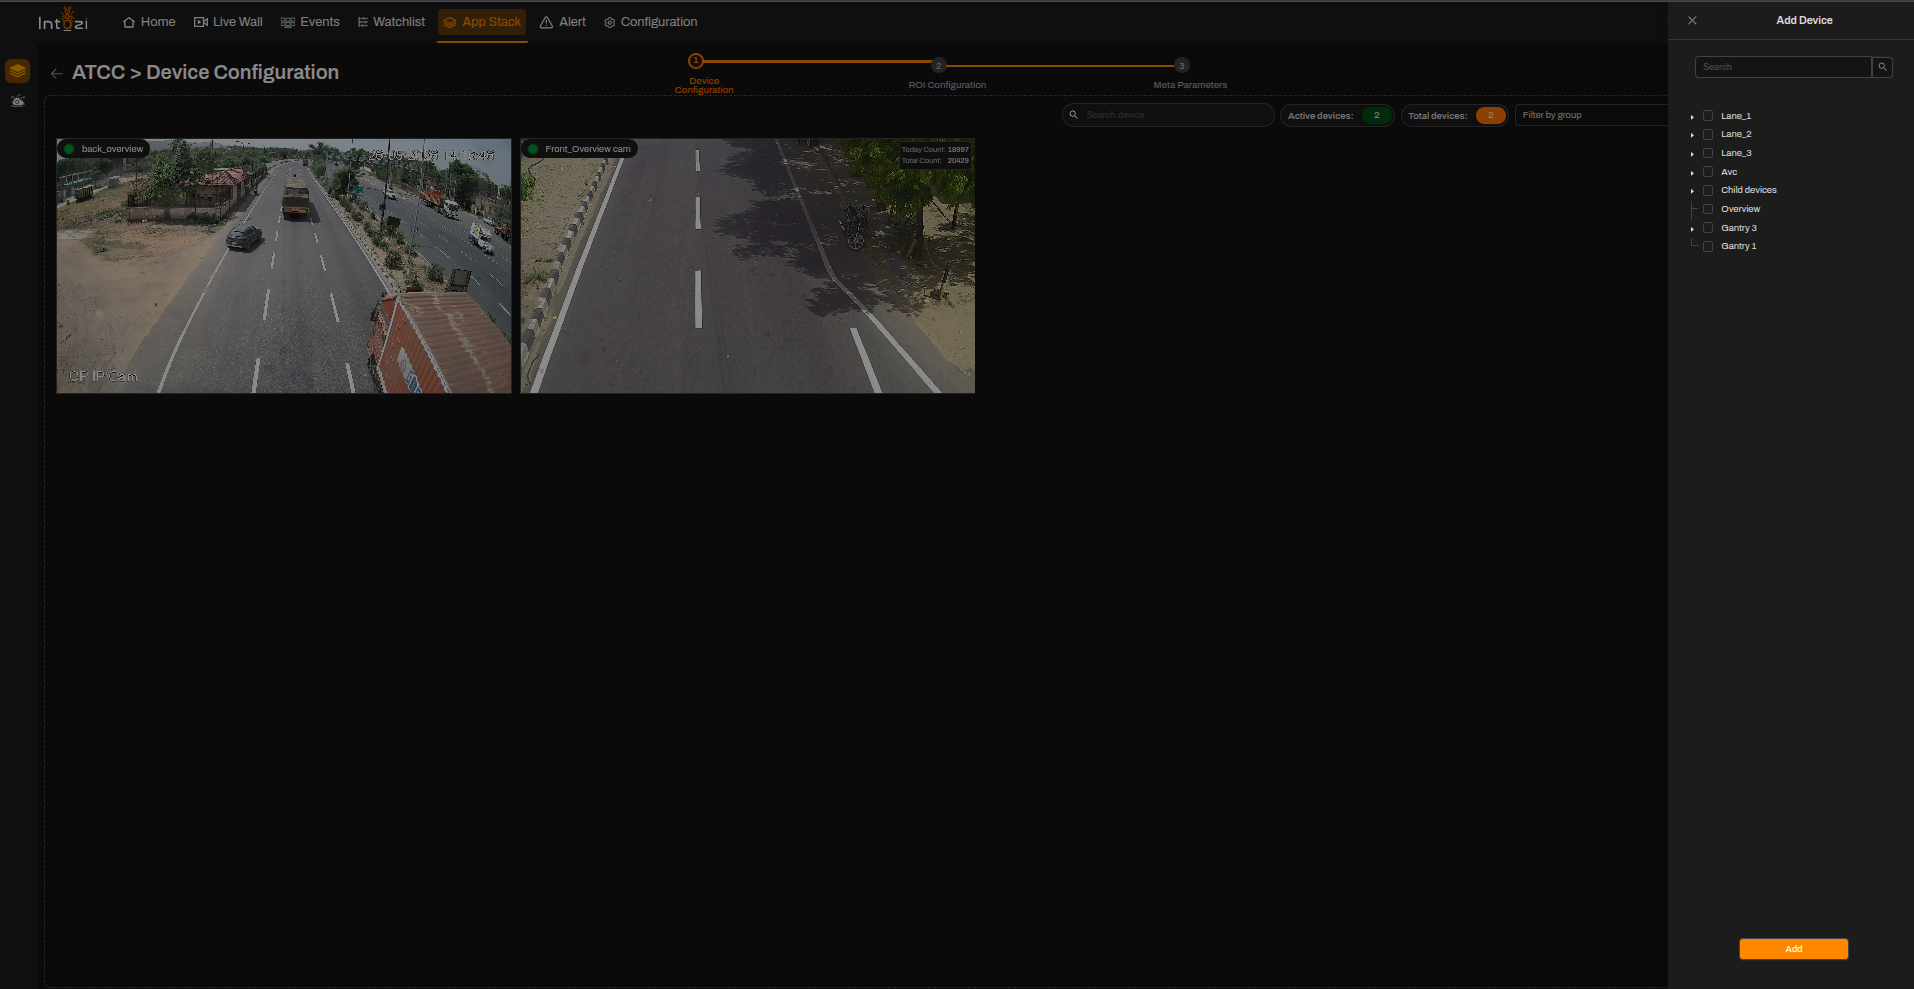
Task: Go to Live Wall
Action: coord(228,22)
